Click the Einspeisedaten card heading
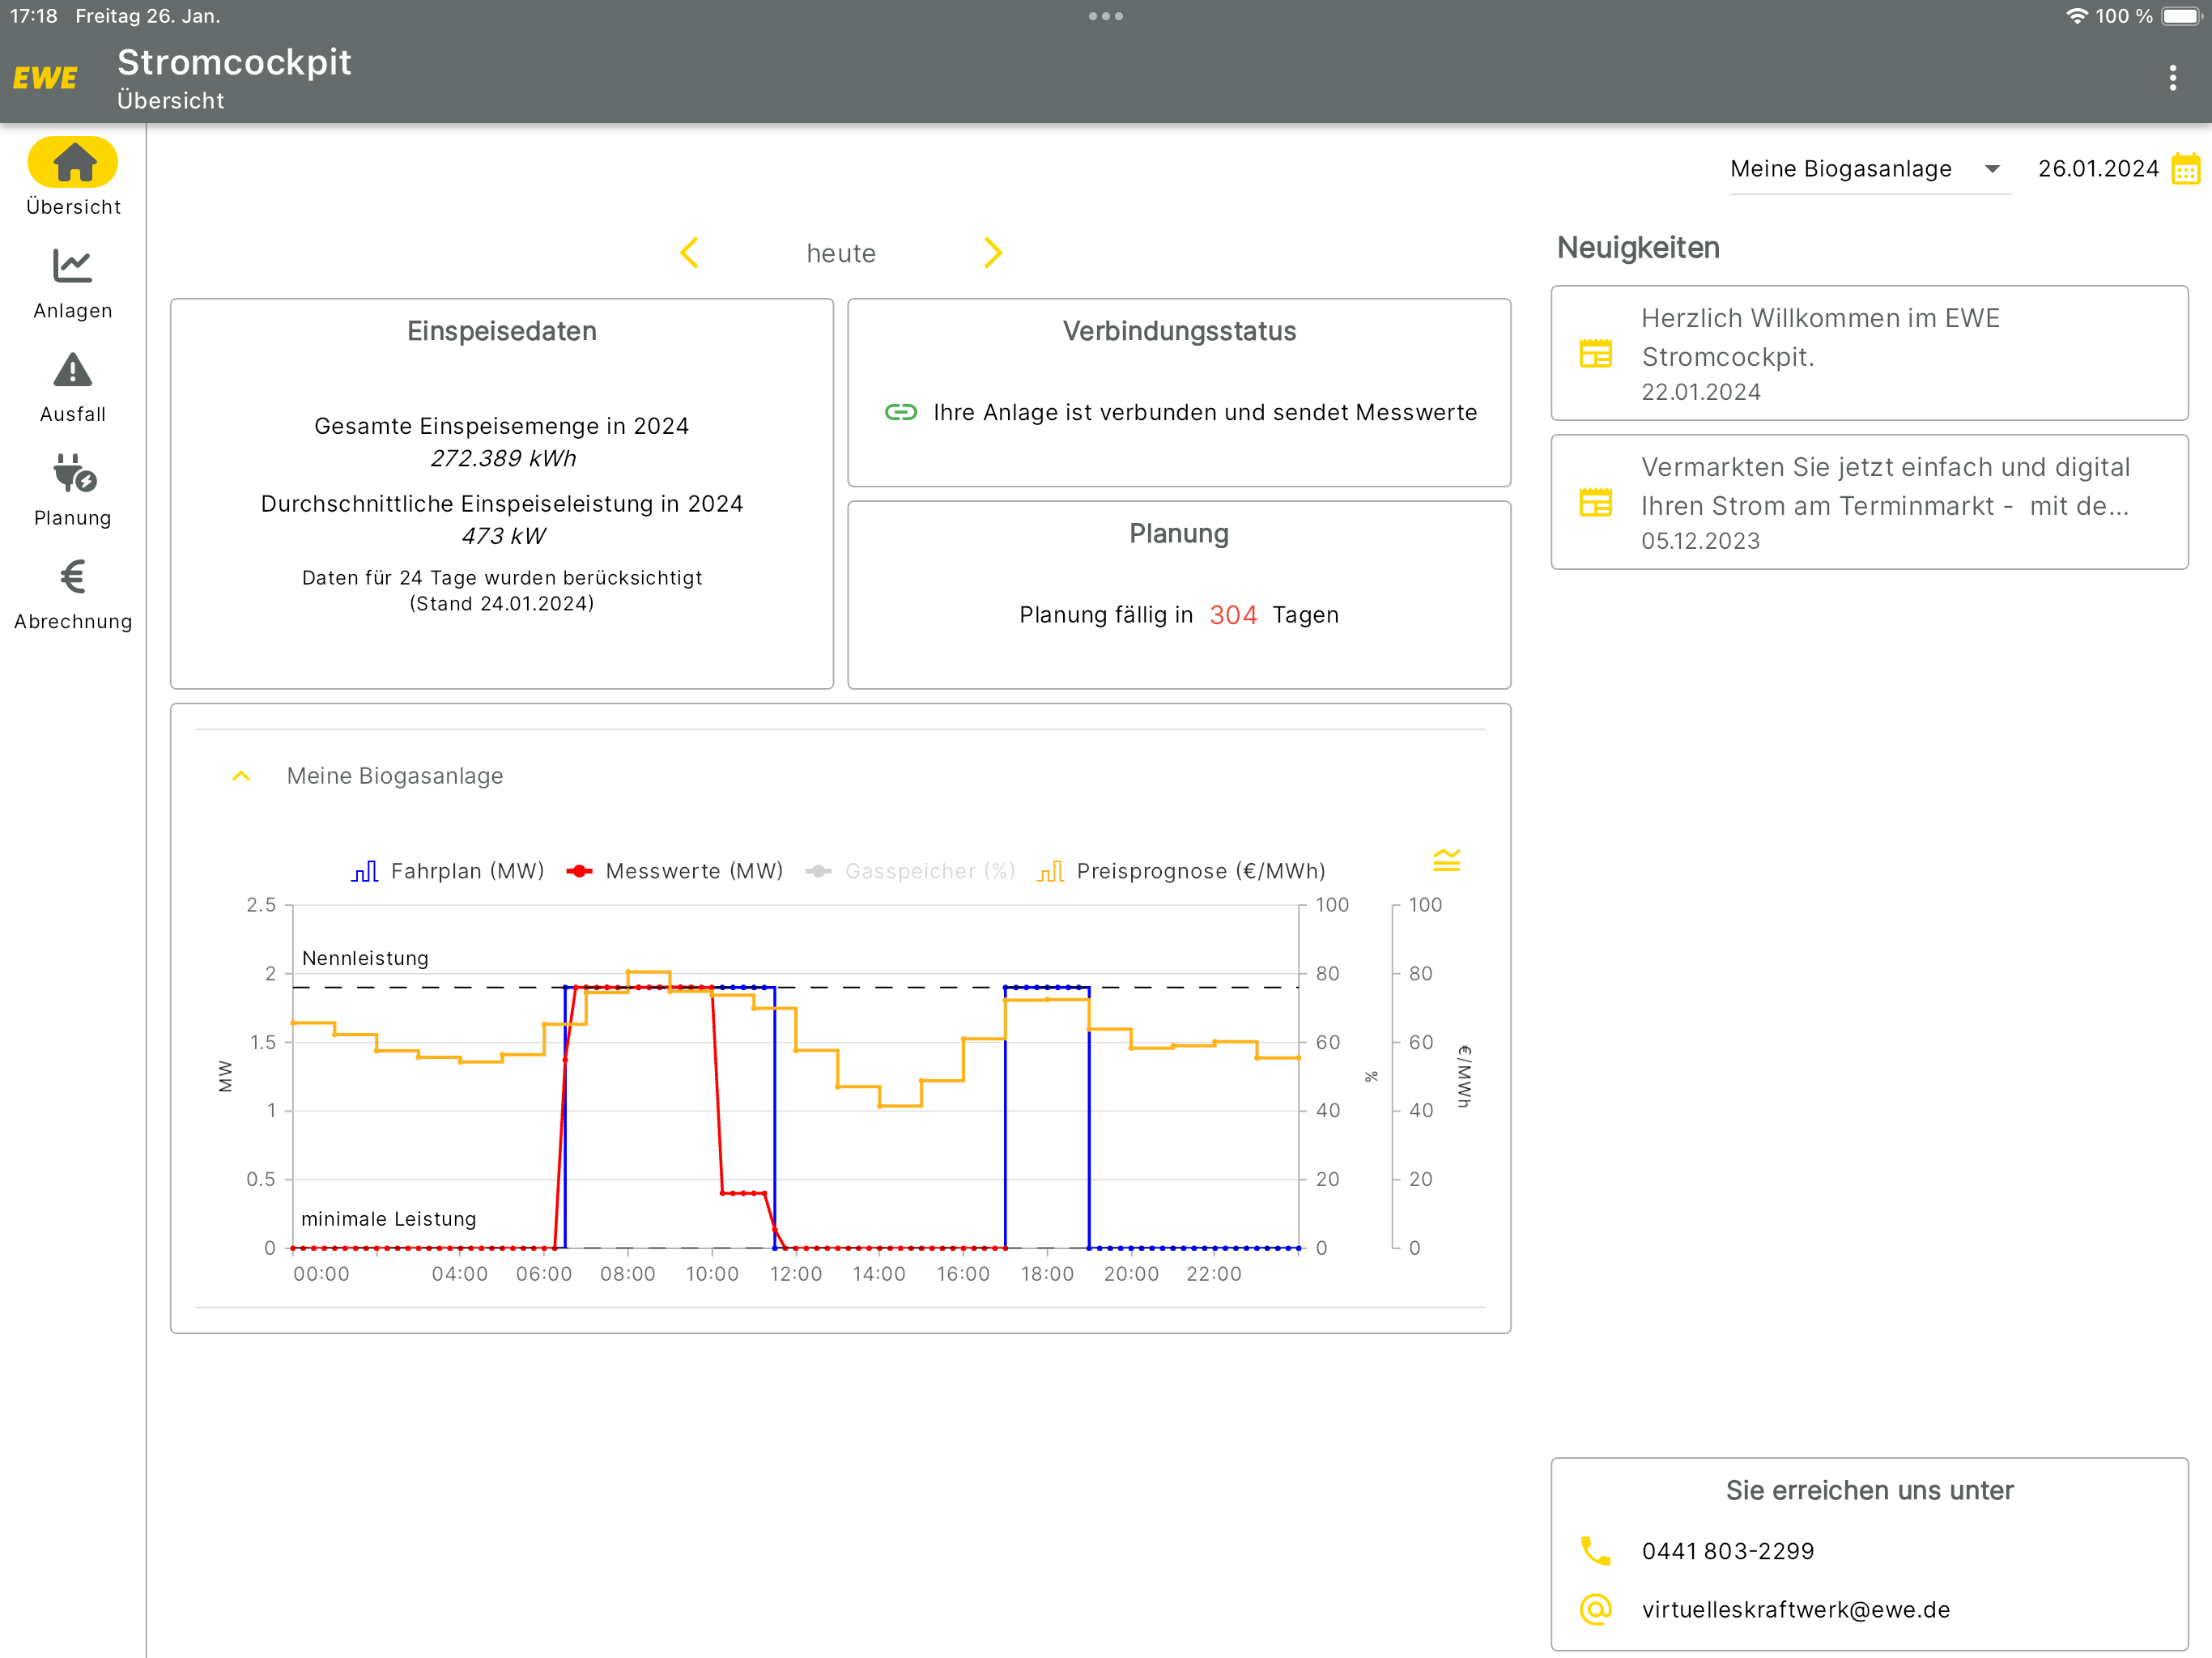Screen dimensions: 2212x1658 (502, 331)
